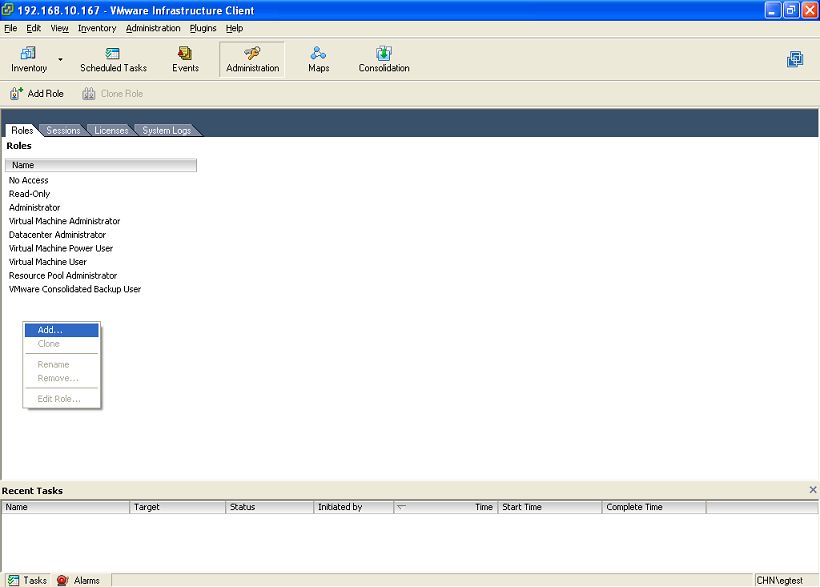
Task: Open the Tasks status bar button
Action: [28, 580]
